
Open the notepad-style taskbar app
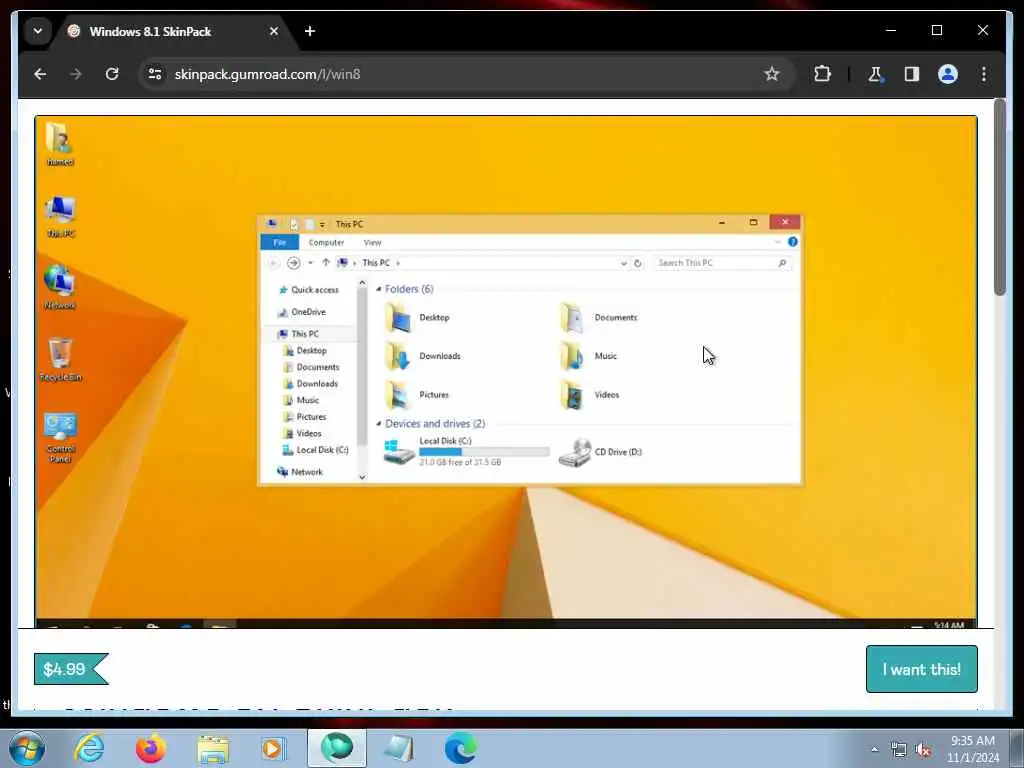coord(399,748)
